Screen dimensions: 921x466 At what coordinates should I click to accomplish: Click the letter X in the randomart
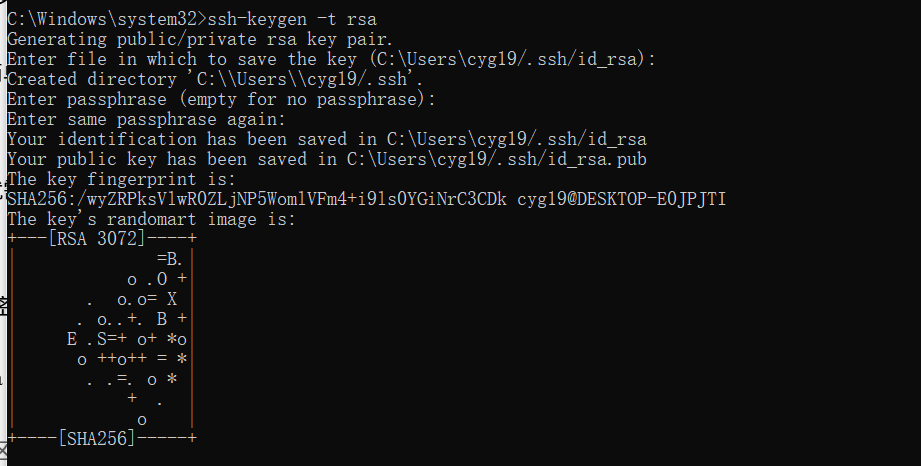(x=171, y=298)
